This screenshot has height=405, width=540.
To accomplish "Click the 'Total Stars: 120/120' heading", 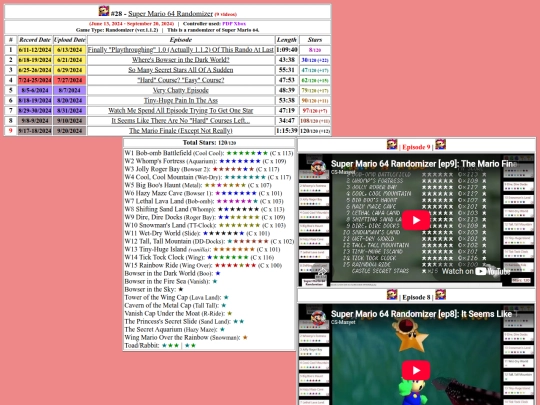I will click(209, 143).
